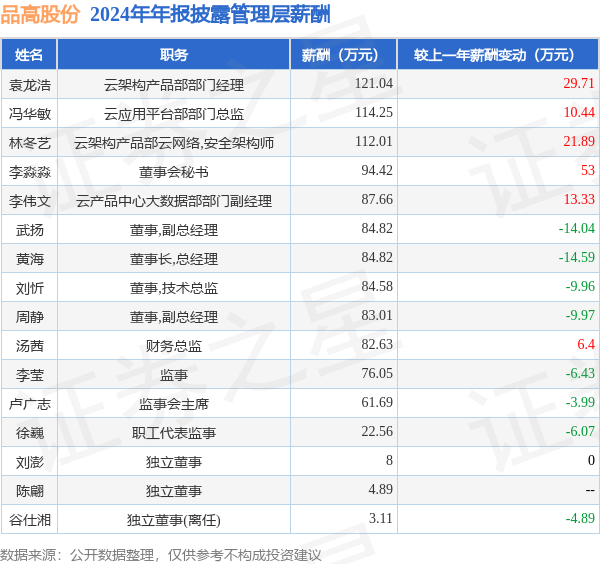Screen dimensions: 600x564
Task: Select the name 冯华敏
Action: [x=29, y=114]
